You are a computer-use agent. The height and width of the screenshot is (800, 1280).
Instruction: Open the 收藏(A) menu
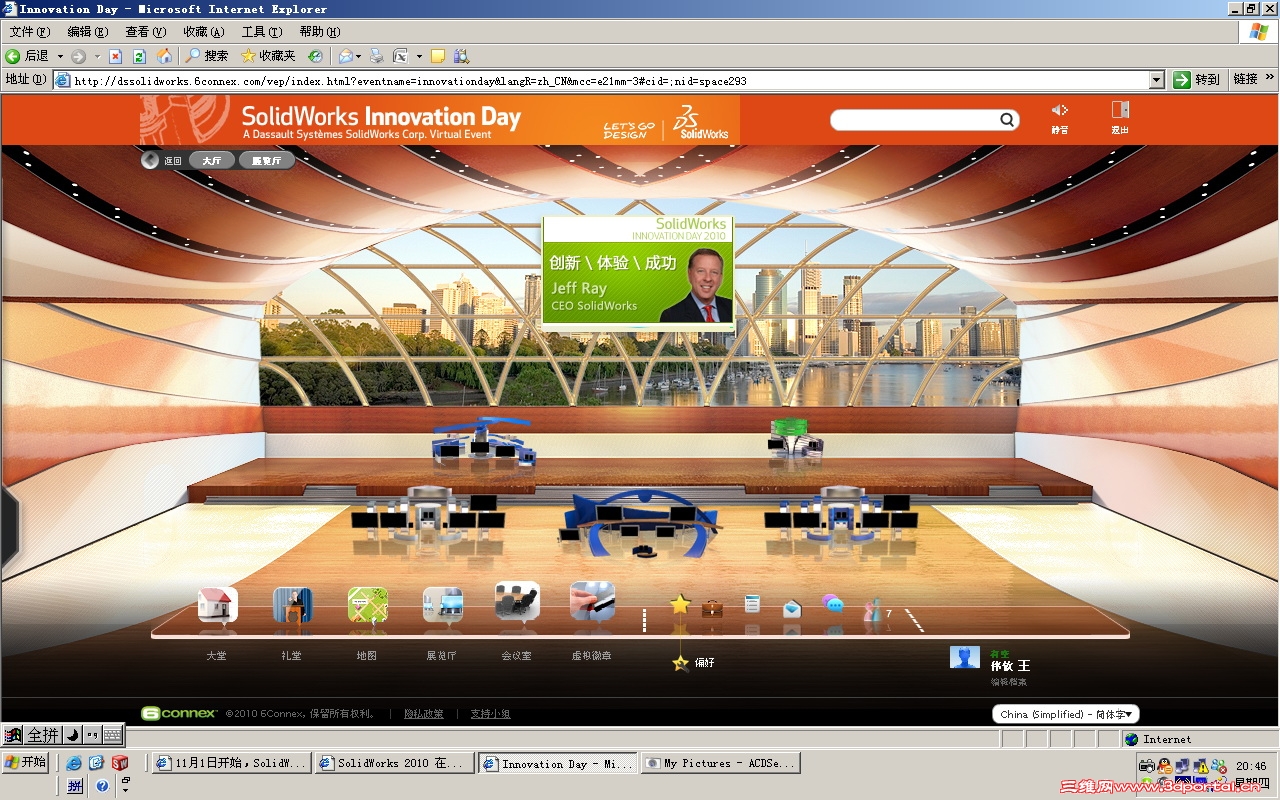point(204,32)
